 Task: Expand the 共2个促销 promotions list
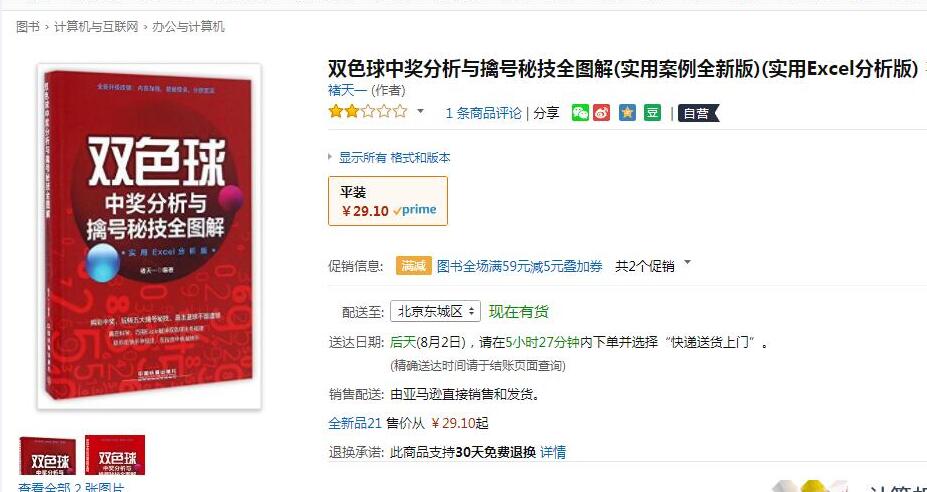(653, 266)
